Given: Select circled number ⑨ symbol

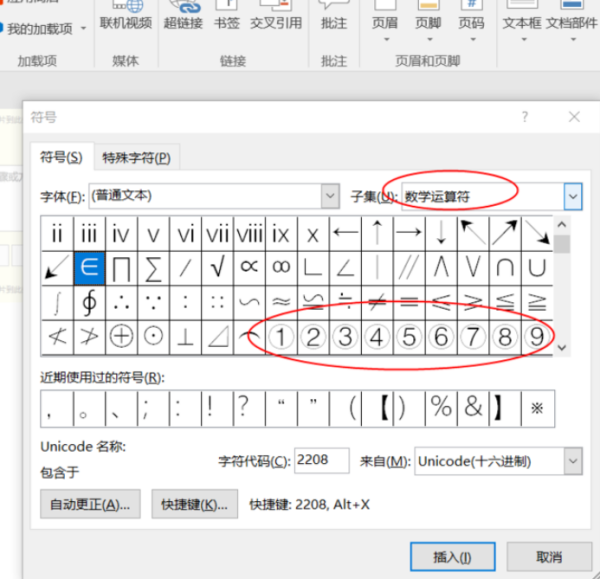Looking at the screenshot, I should point(537,337).
